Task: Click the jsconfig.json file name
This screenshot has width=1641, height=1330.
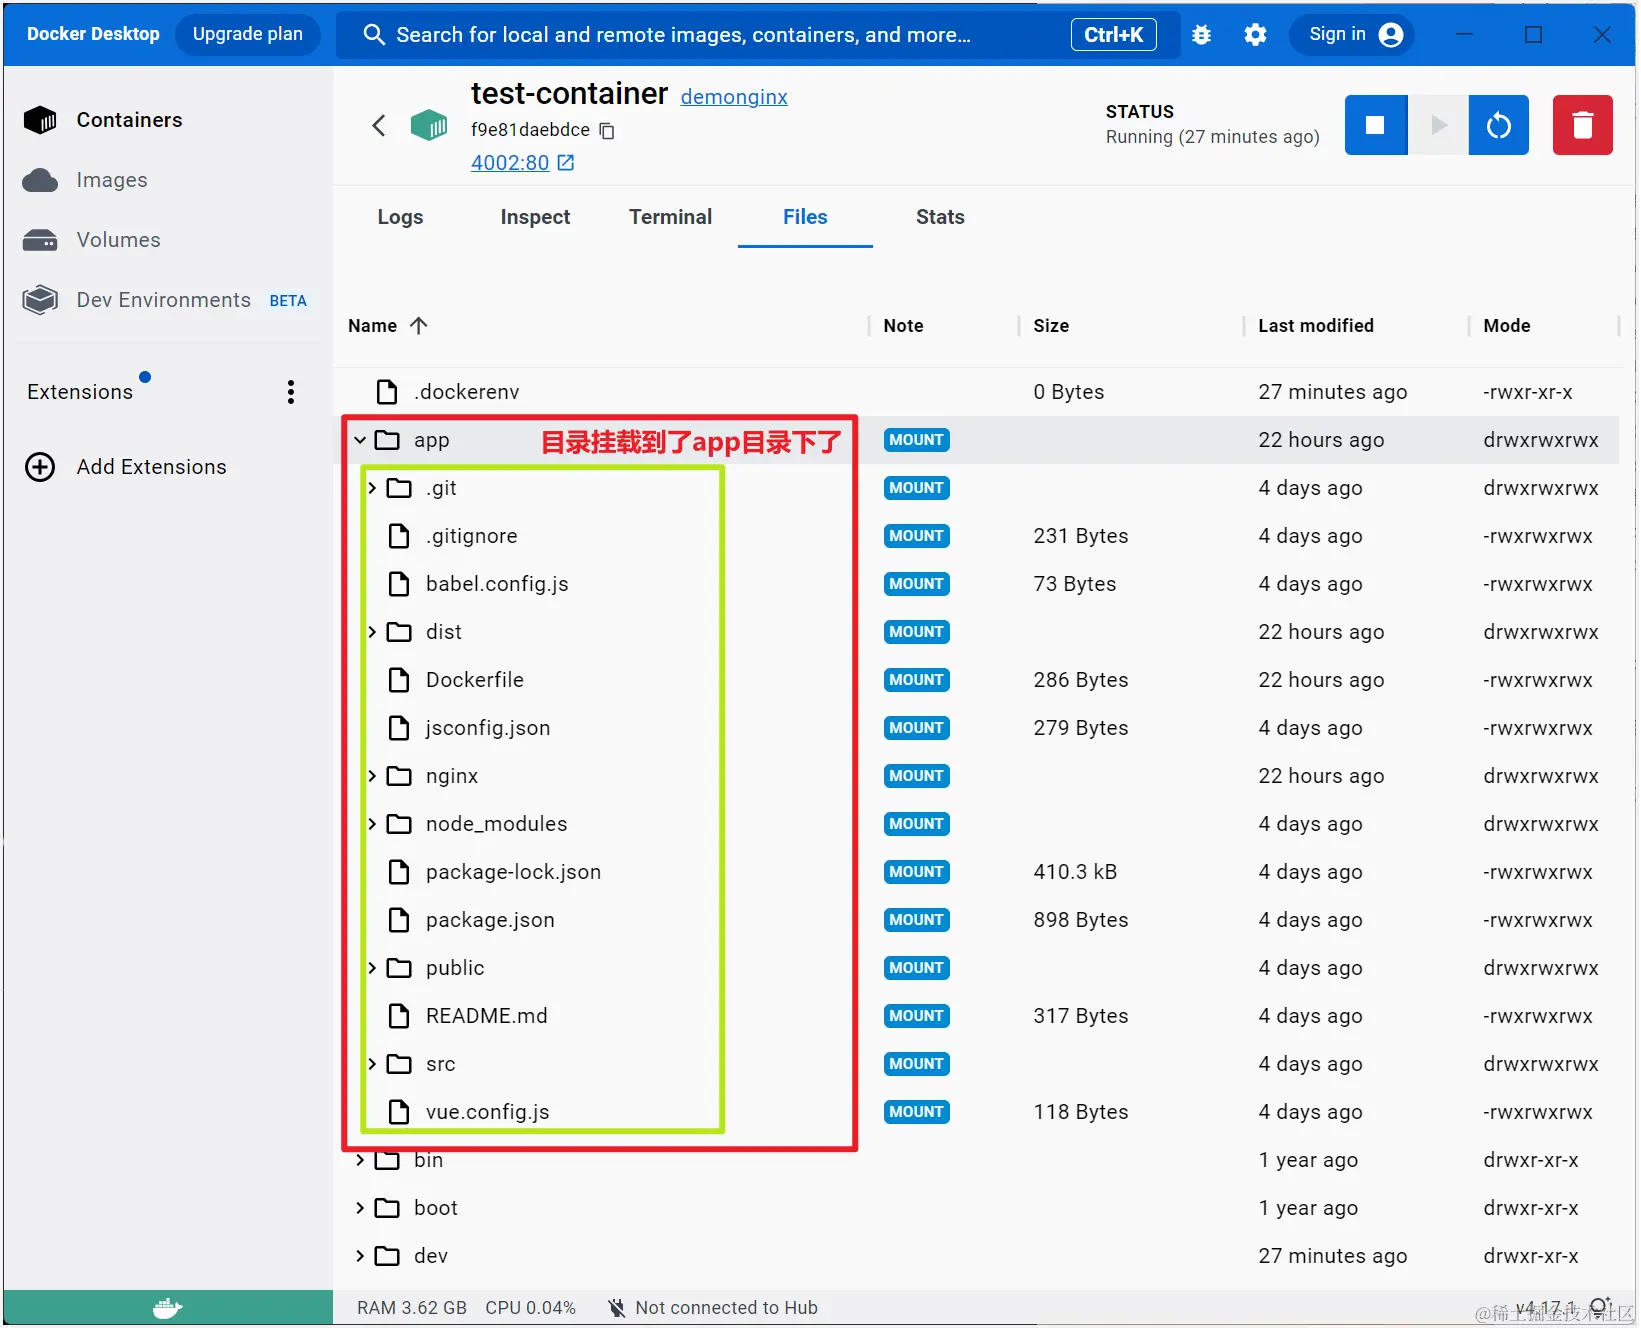Action: [488, 728]
